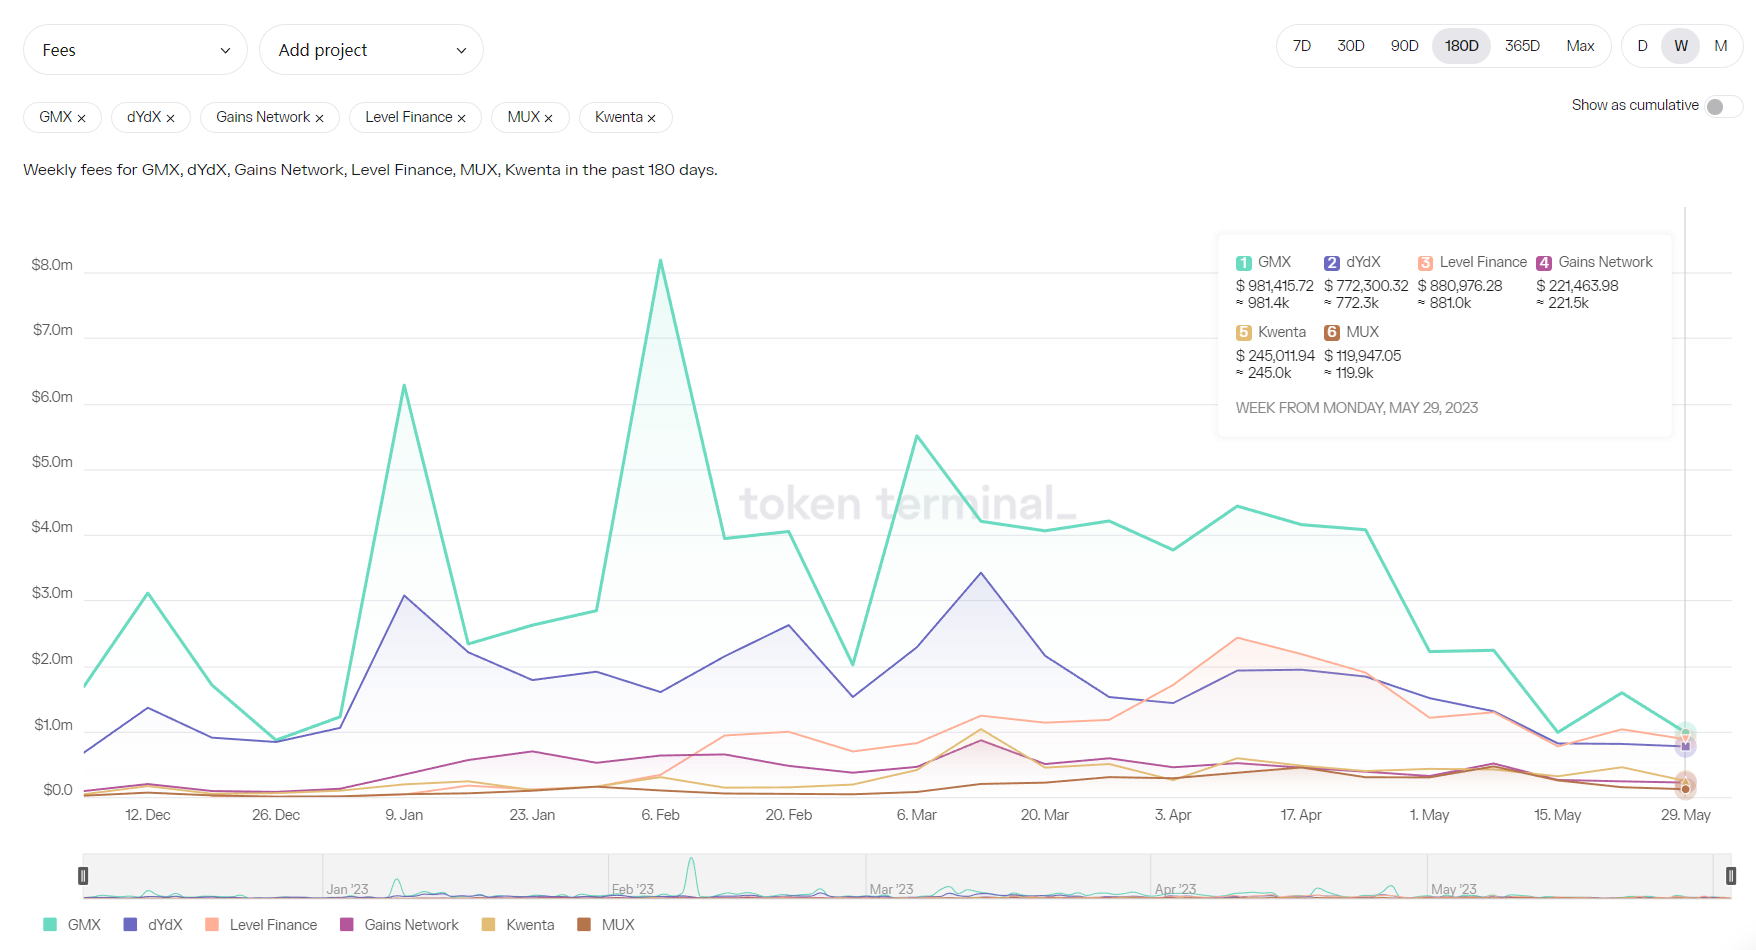Click the 9. Jan x-axis label
The image size is (1756, 950).
point(404,815)
